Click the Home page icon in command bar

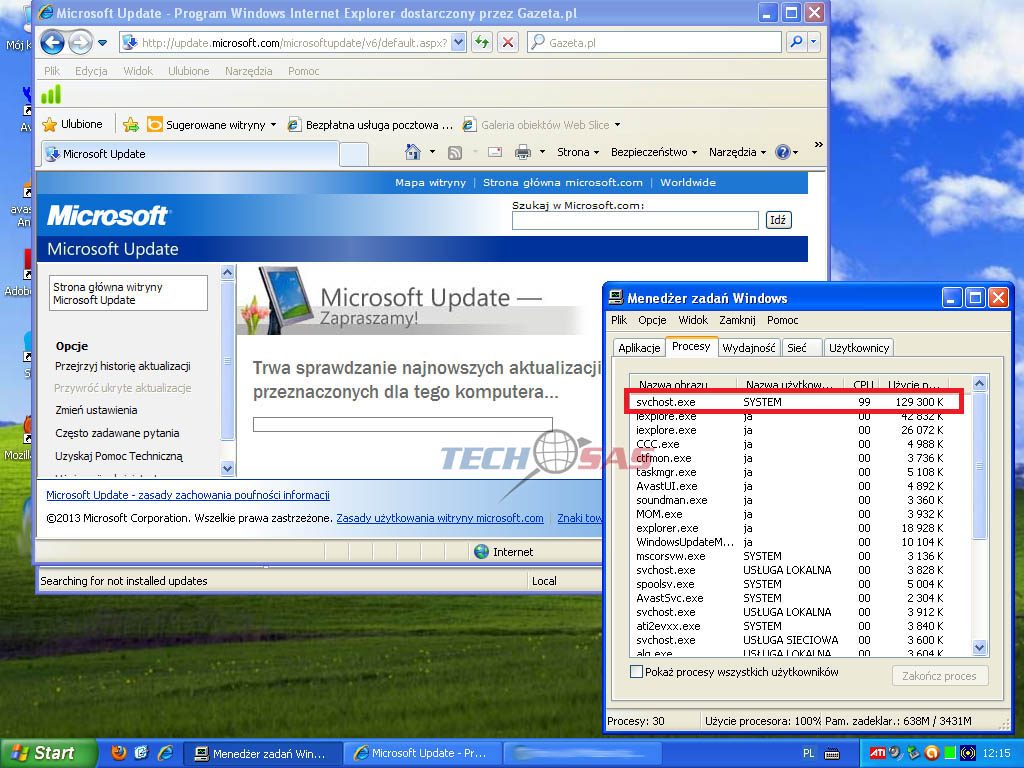tap(413, 152)
